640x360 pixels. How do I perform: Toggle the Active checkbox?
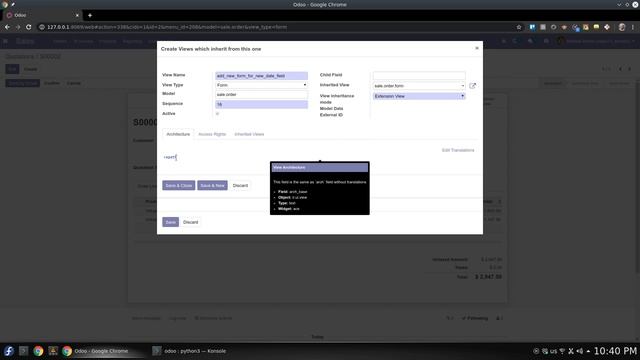[217, 113]
